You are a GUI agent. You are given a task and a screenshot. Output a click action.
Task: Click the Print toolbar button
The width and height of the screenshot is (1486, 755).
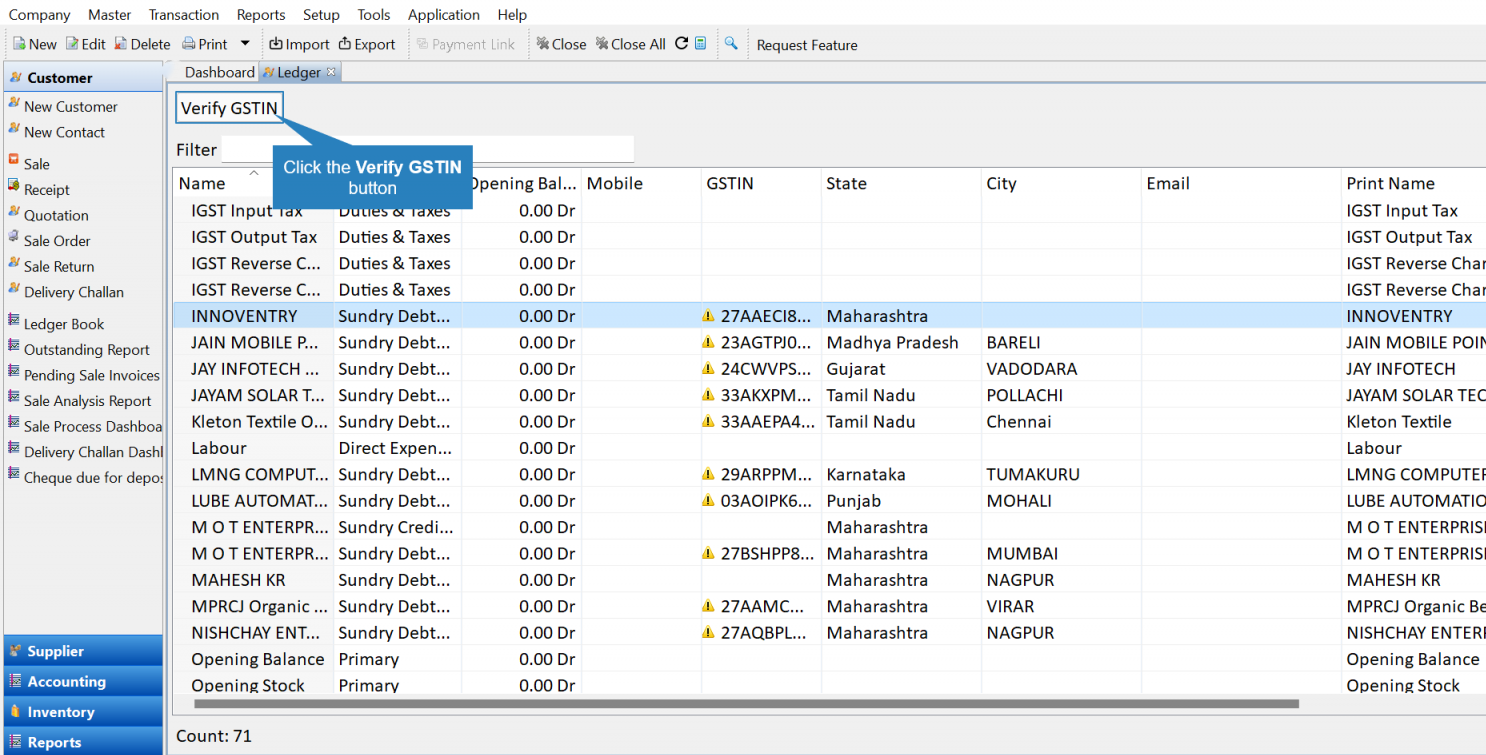205,44
